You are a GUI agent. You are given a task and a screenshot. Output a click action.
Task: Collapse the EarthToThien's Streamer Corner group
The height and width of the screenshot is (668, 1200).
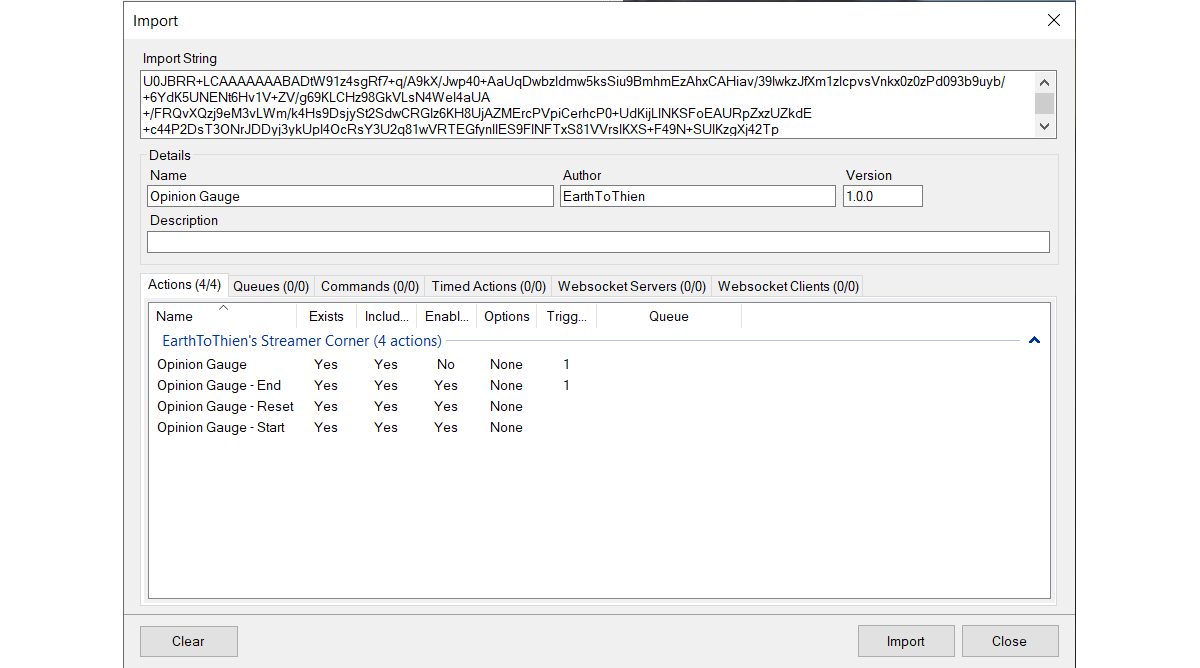click(1034, 341)
